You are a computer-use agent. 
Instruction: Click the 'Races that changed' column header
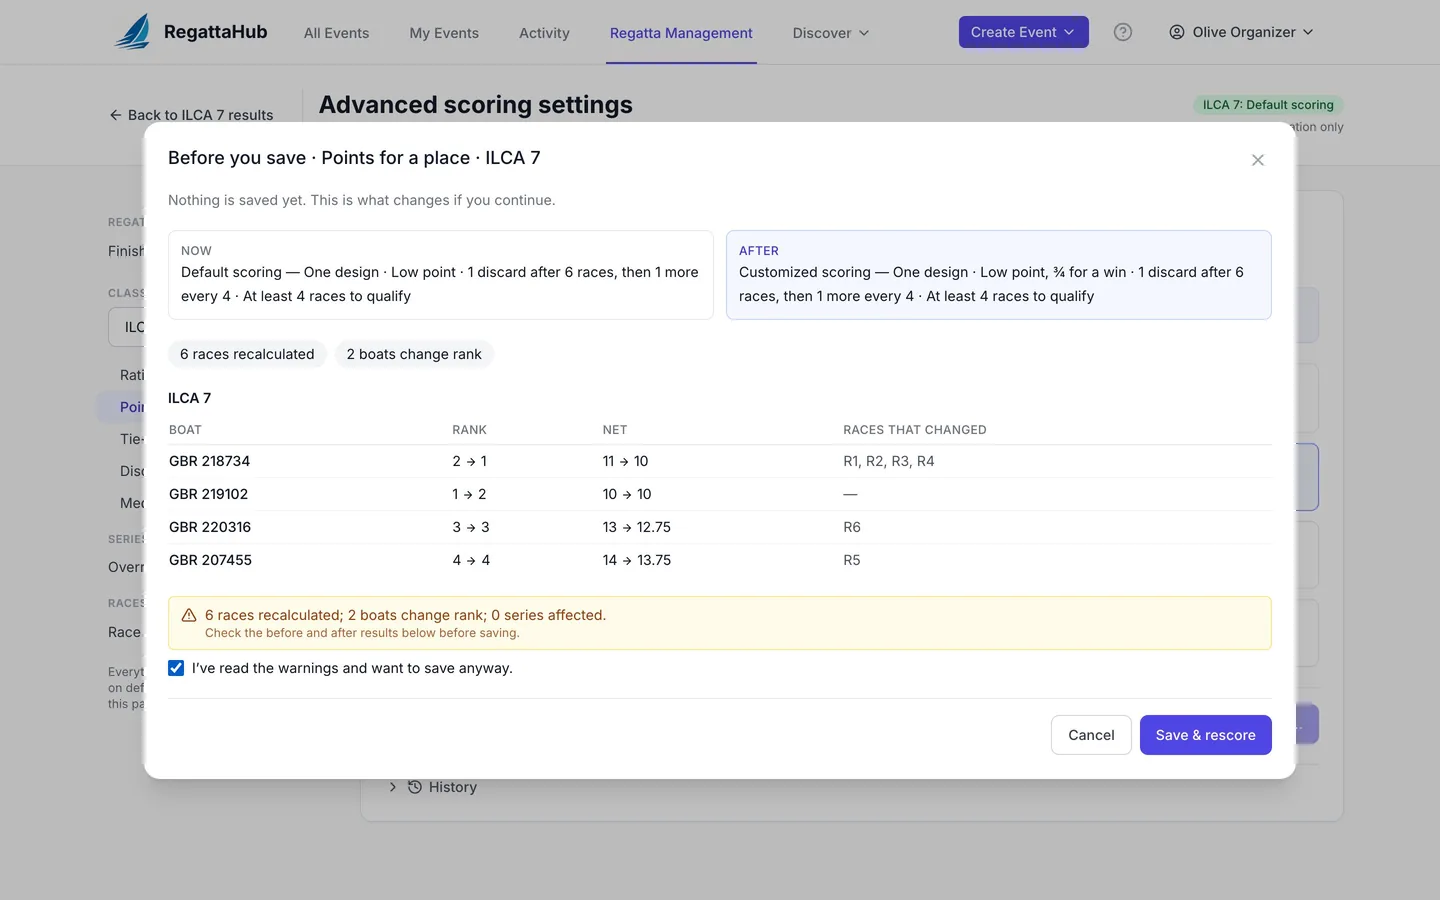915,430
